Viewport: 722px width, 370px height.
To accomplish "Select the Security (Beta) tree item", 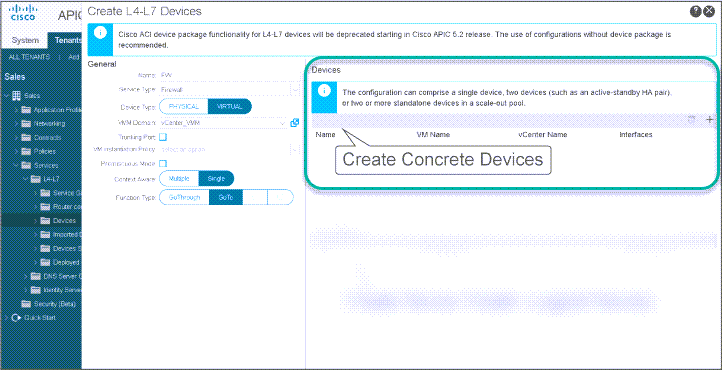I will point(55,304).
